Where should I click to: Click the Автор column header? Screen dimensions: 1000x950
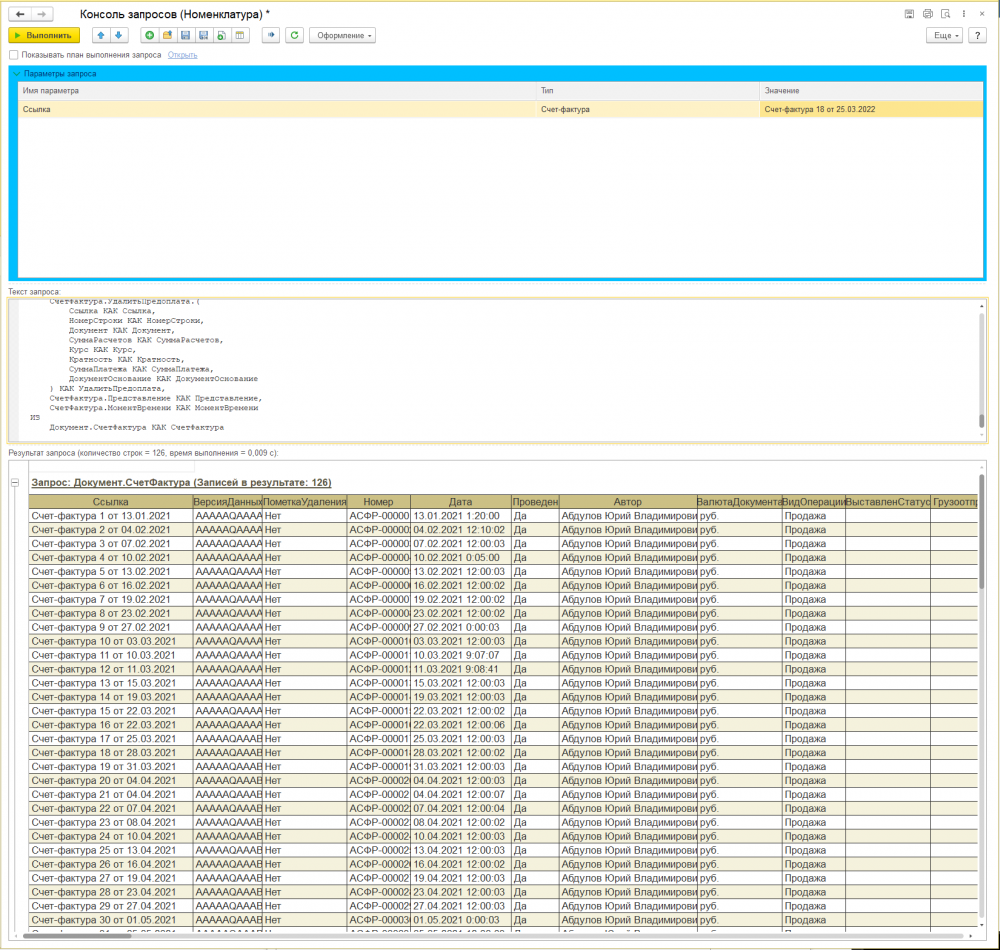click(628, 502)
